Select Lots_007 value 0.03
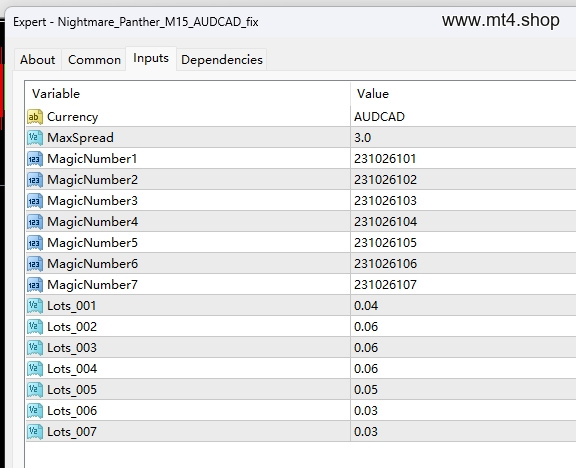This screenshot has width=576, height=468. 366,431
